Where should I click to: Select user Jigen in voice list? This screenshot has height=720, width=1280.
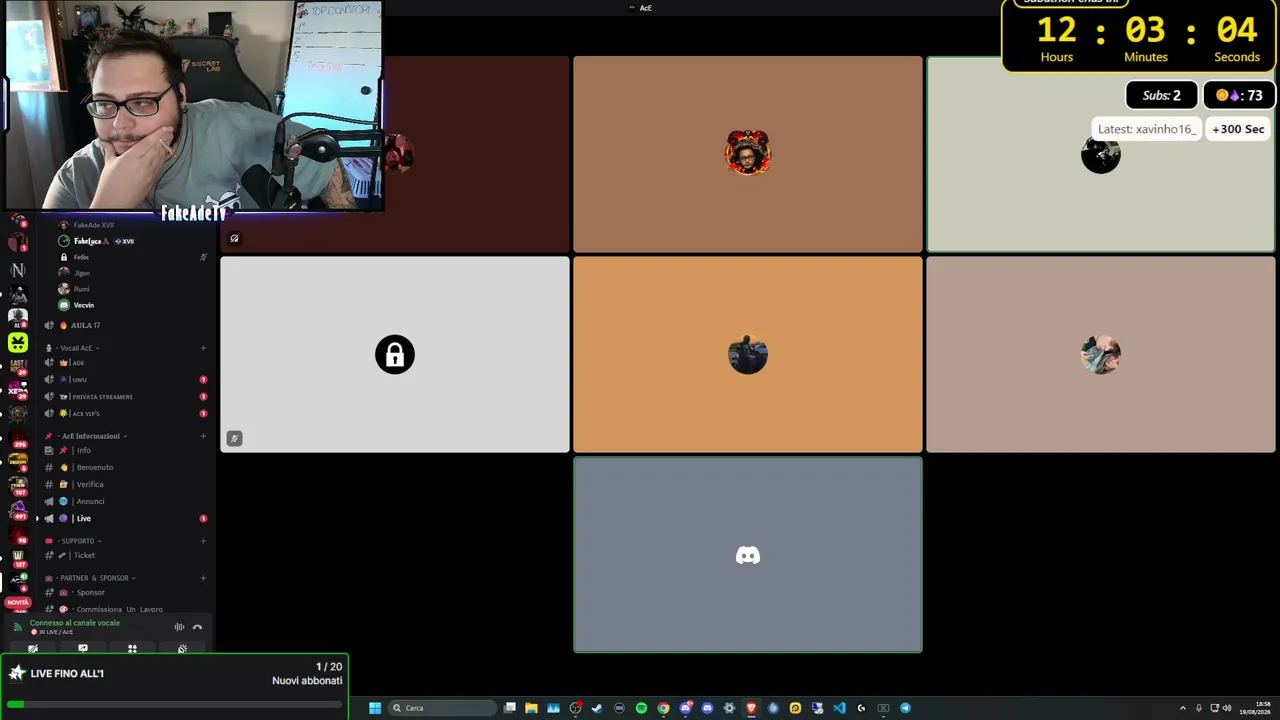click(80, 273)
